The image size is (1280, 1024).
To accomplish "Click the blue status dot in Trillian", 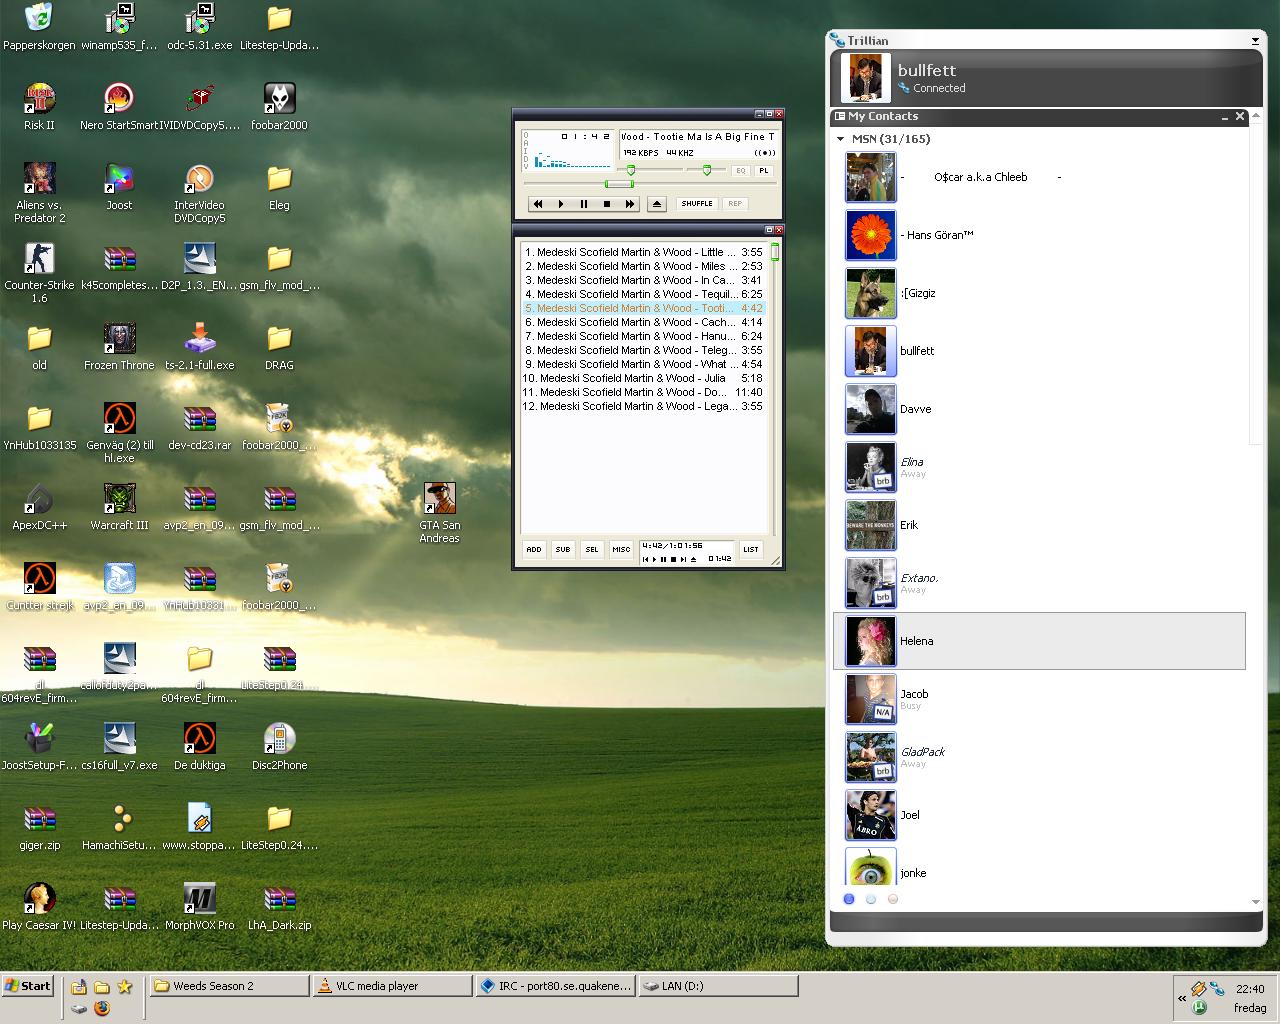I will point(849,899).
